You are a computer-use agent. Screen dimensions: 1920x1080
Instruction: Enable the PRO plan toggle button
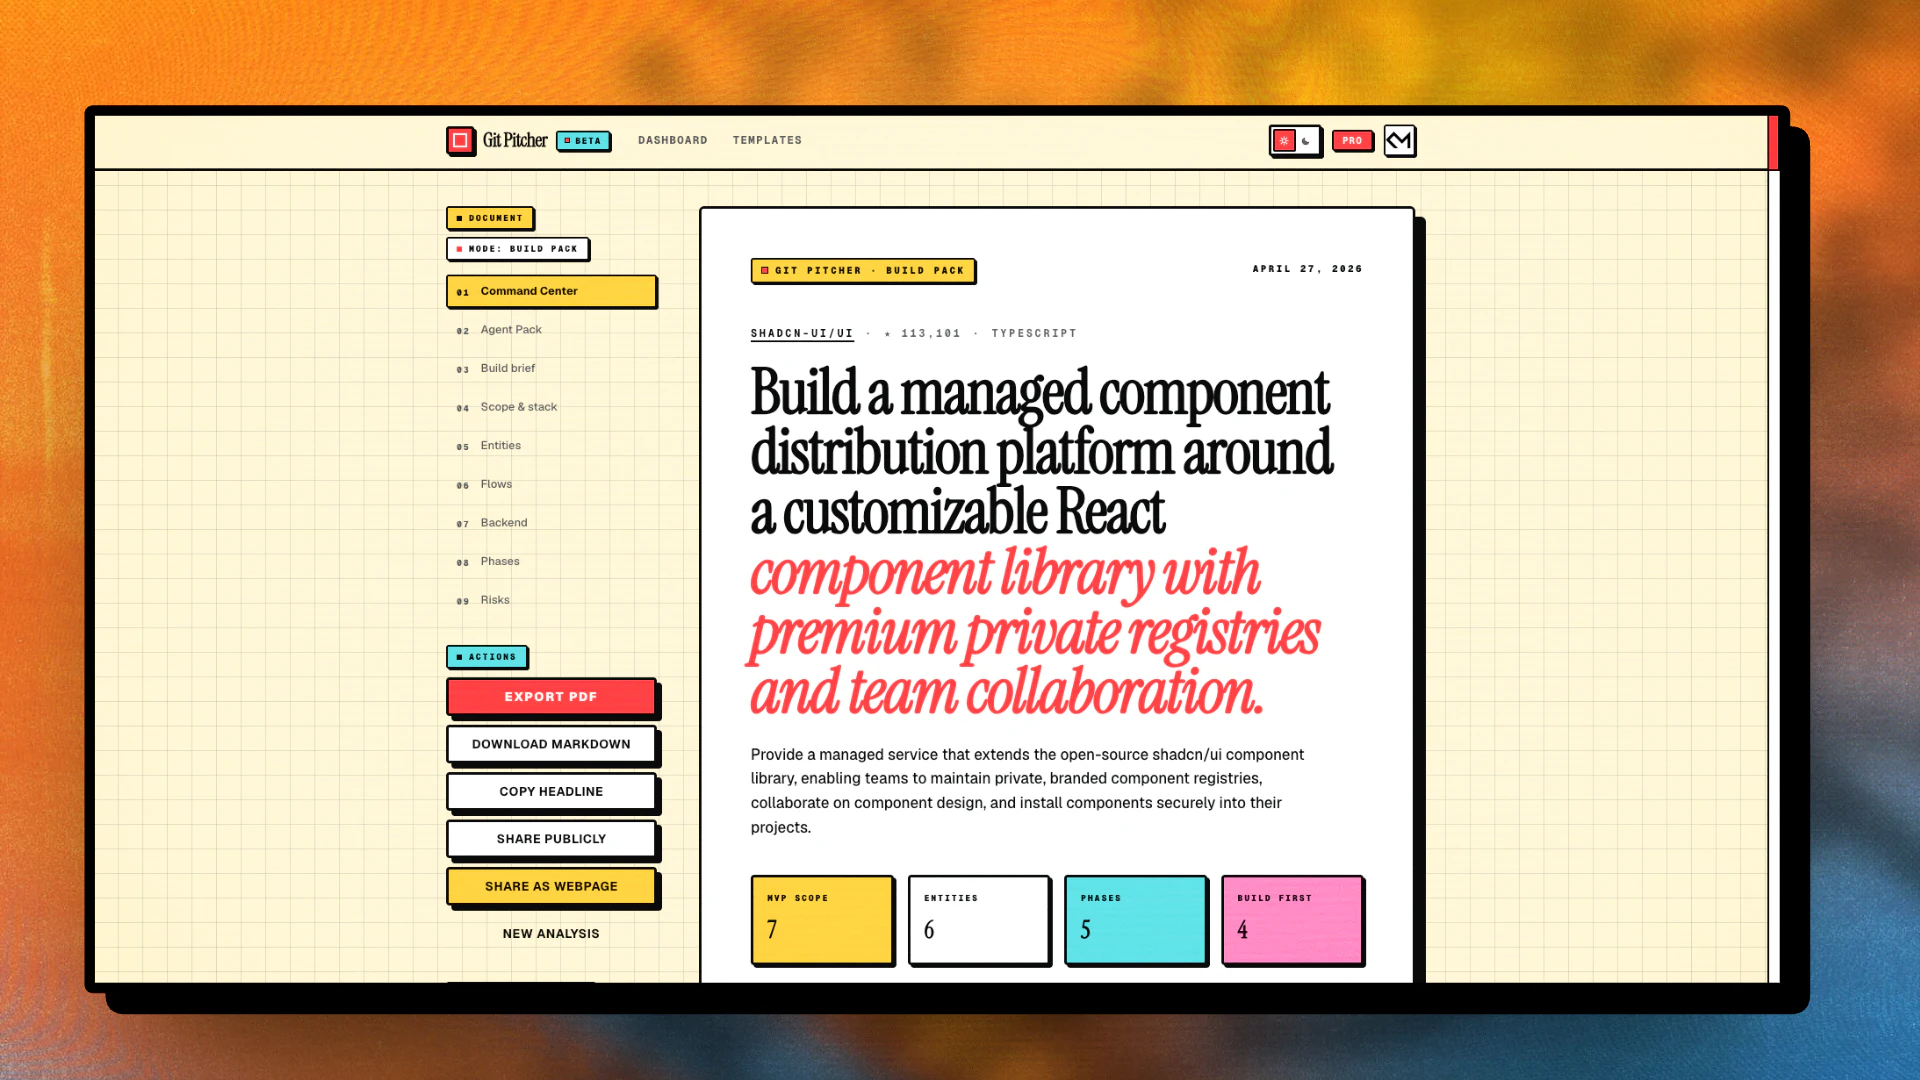(1352, 140)
